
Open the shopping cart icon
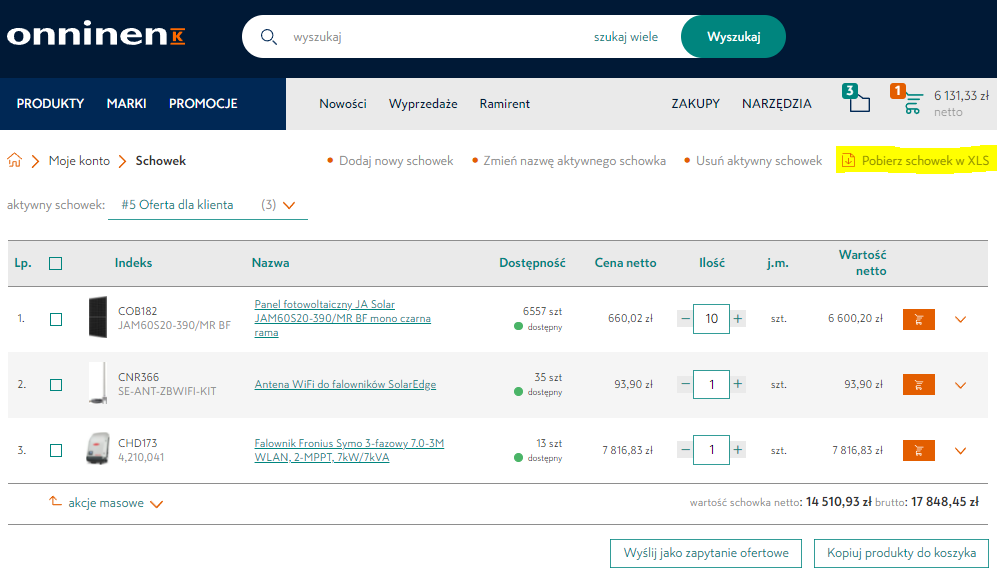pos(907,100)
